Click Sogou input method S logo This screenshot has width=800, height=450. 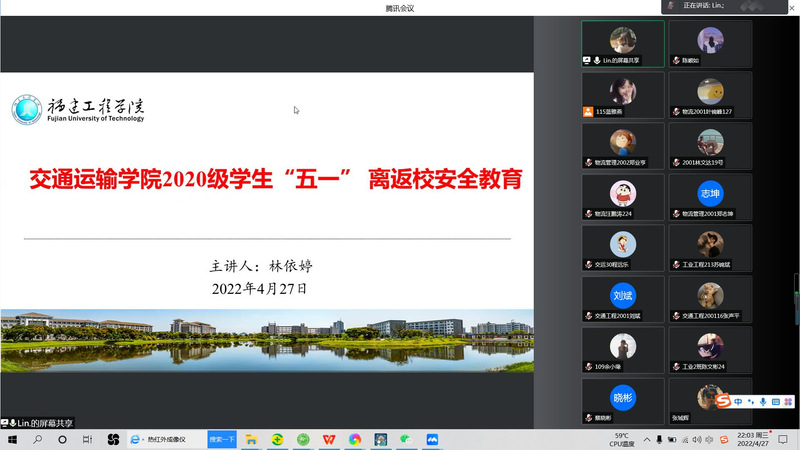pos(723,401)
